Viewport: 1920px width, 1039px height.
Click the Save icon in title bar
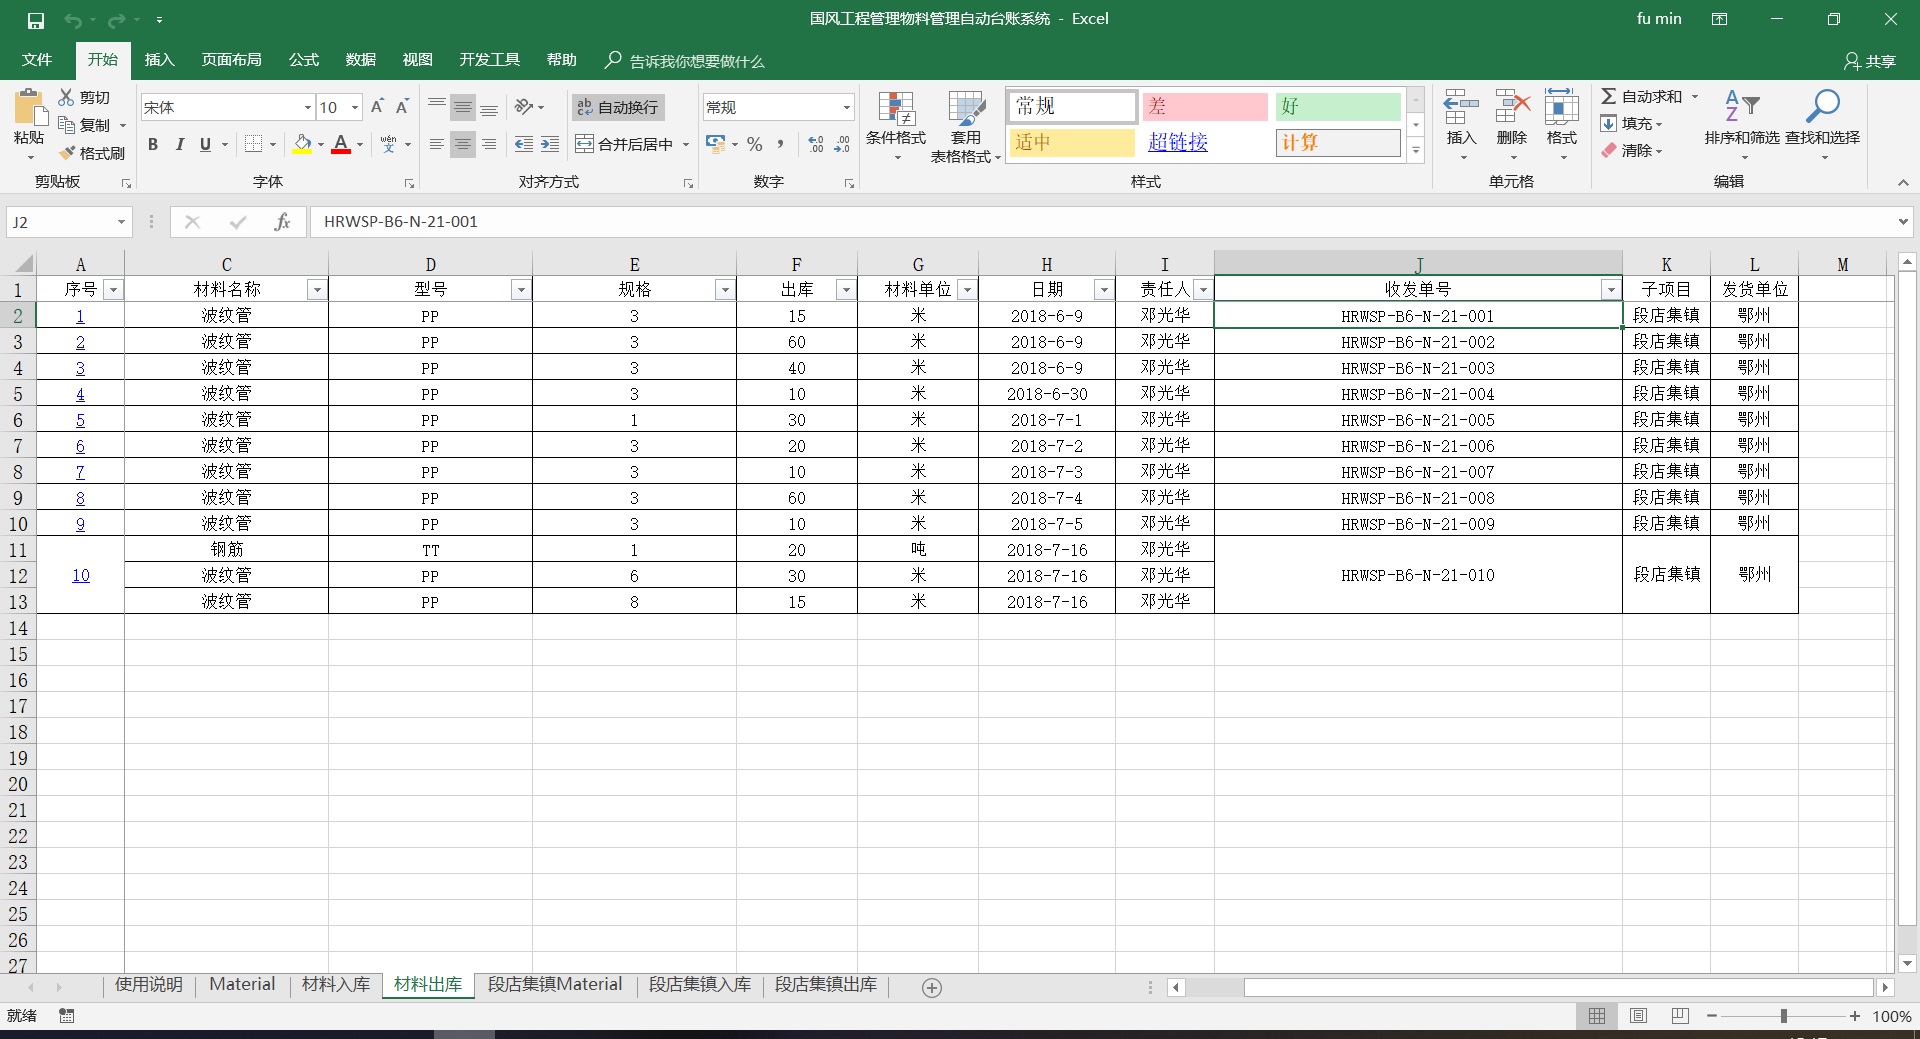pyautogui.click(x=35, y=20)
